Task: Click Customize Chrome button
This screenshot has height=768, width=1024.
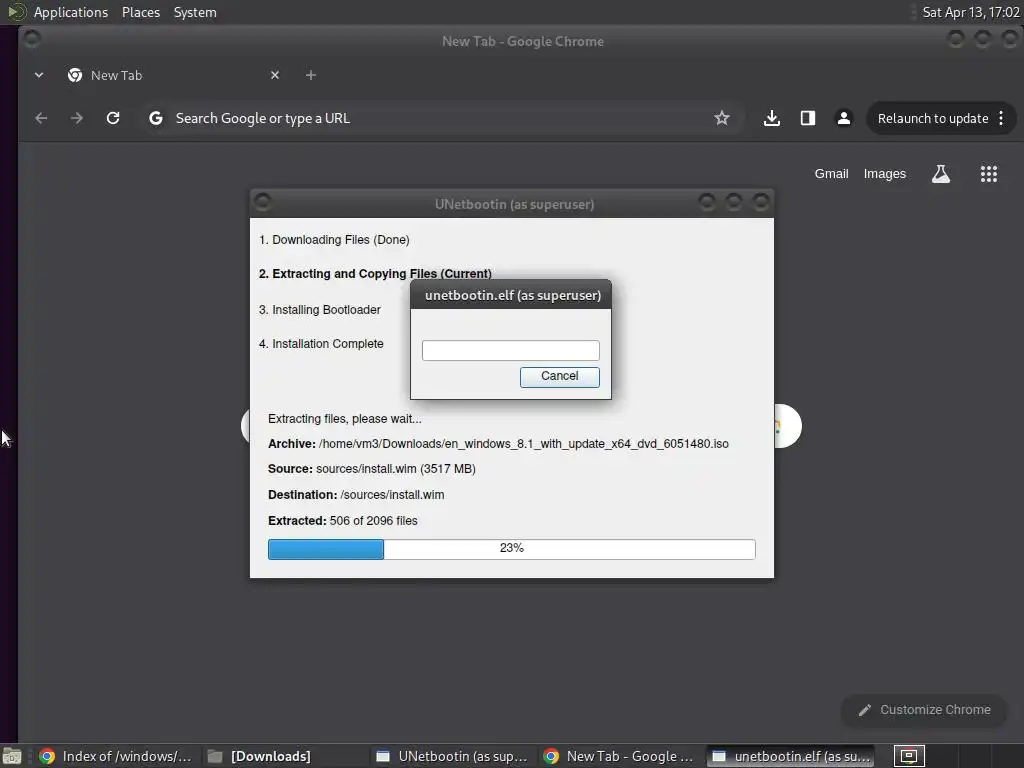Action: point(925,710)
